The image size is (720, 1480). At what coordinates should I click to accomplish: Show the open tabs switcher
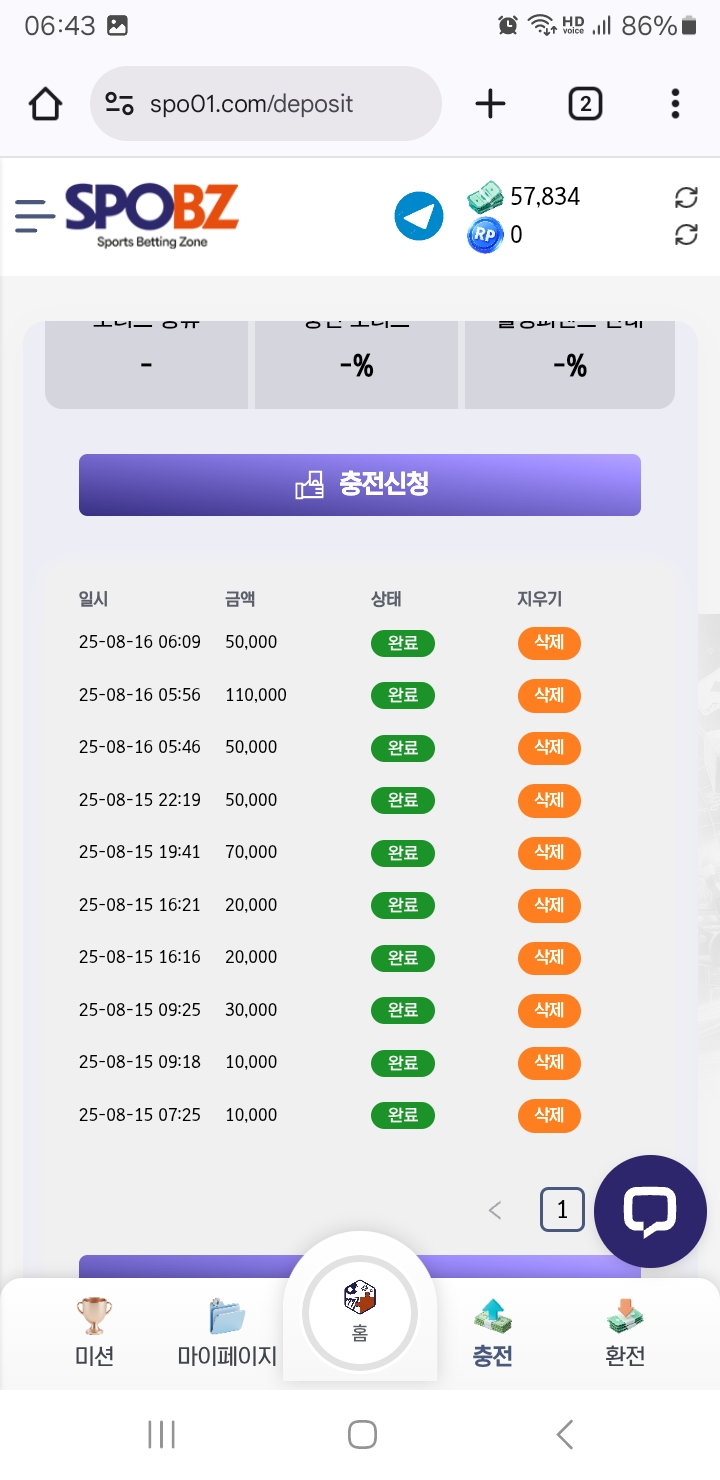click(x=585, y=104)
